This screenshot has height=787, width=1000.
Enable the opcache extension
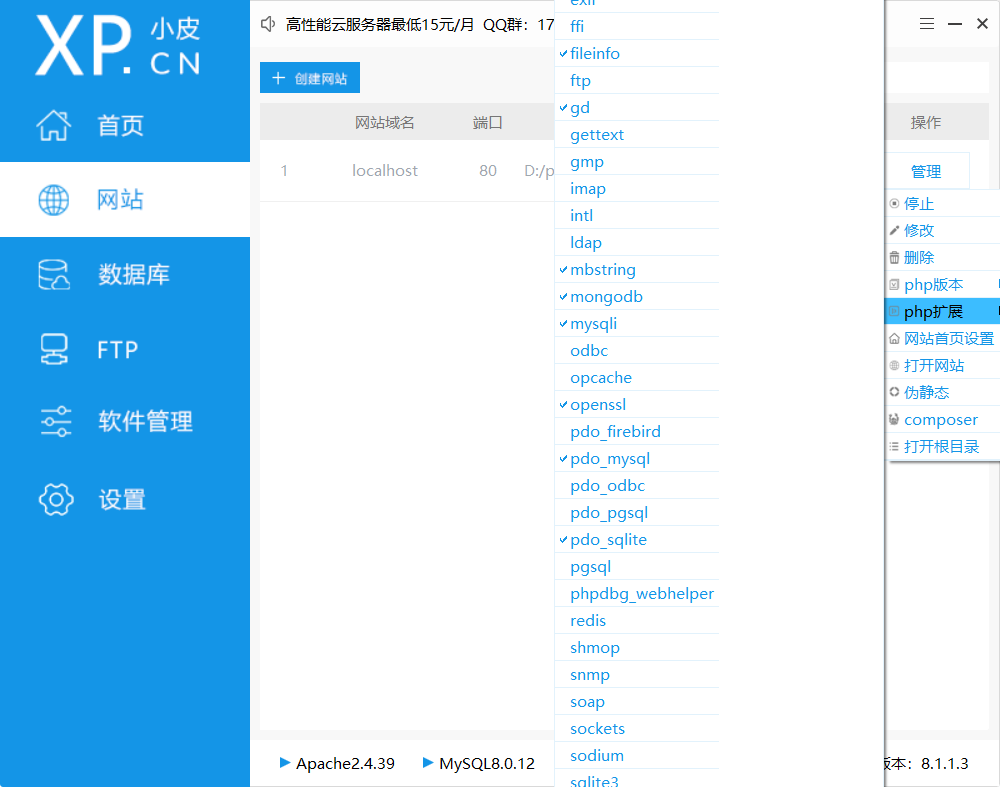click(637, 378)
